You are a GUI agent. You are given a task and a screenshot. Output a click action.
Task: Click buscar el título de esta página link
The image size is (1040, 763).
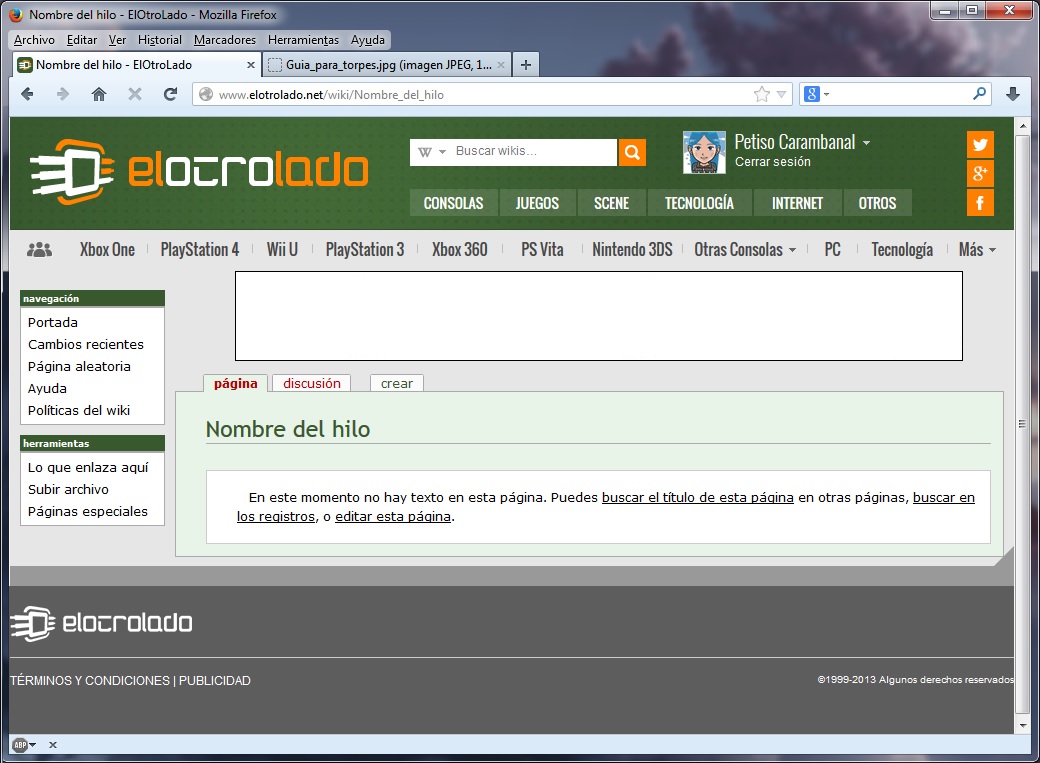[x=698, y=498]
